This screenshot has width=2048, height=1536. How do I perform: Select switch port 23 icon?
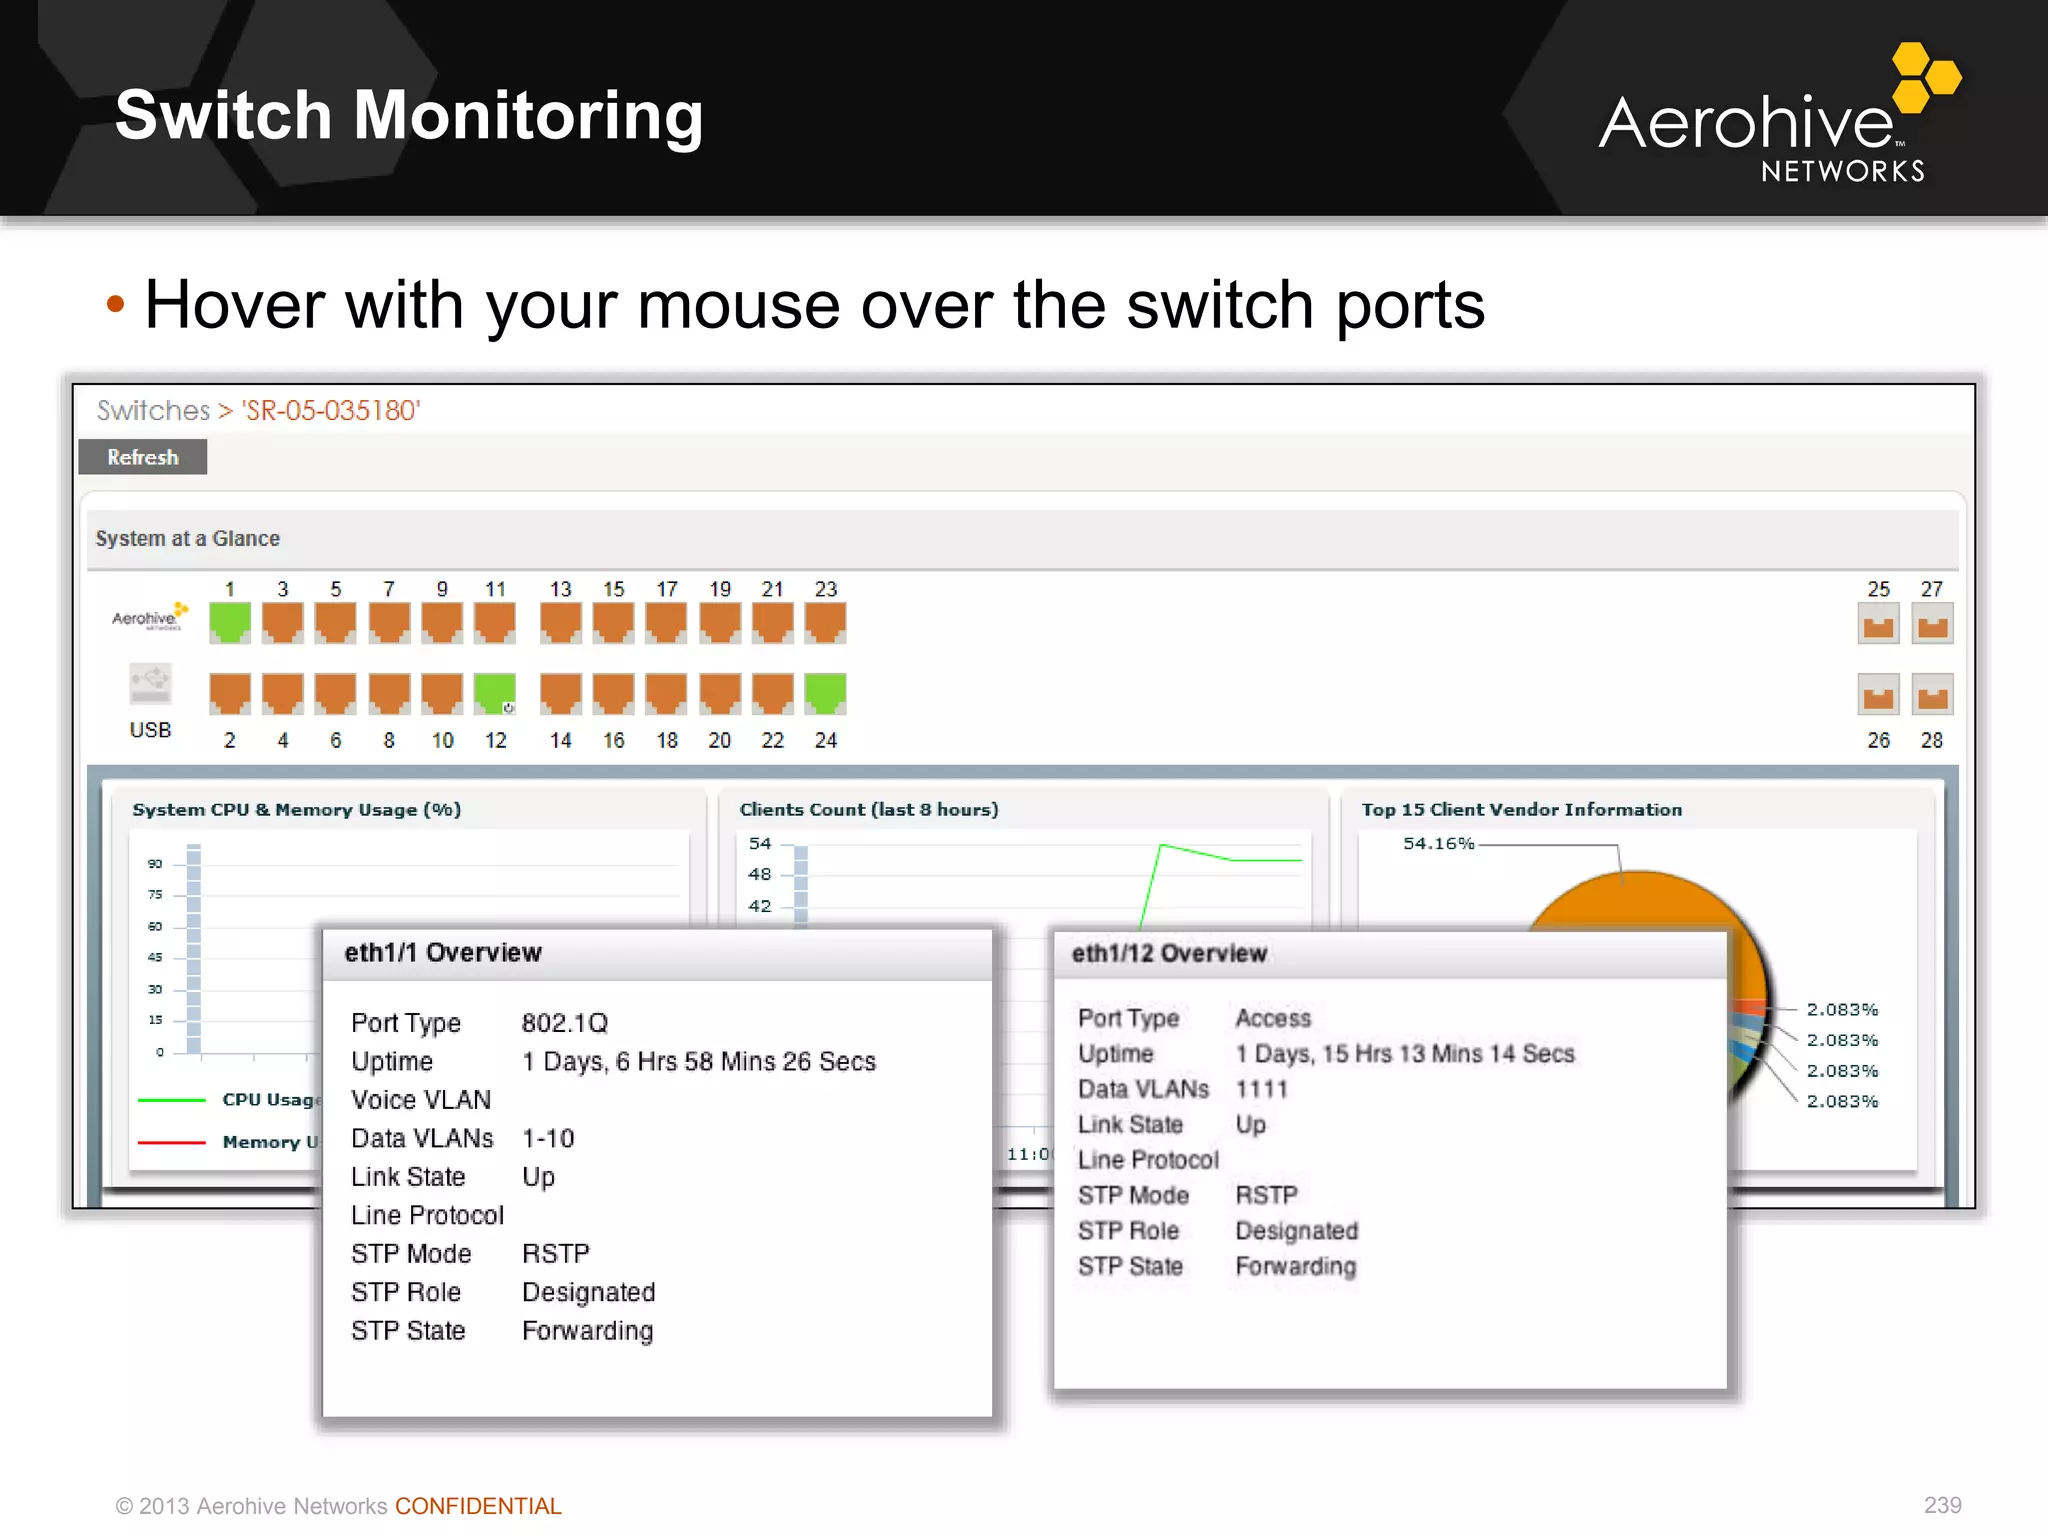coord(826,623)
